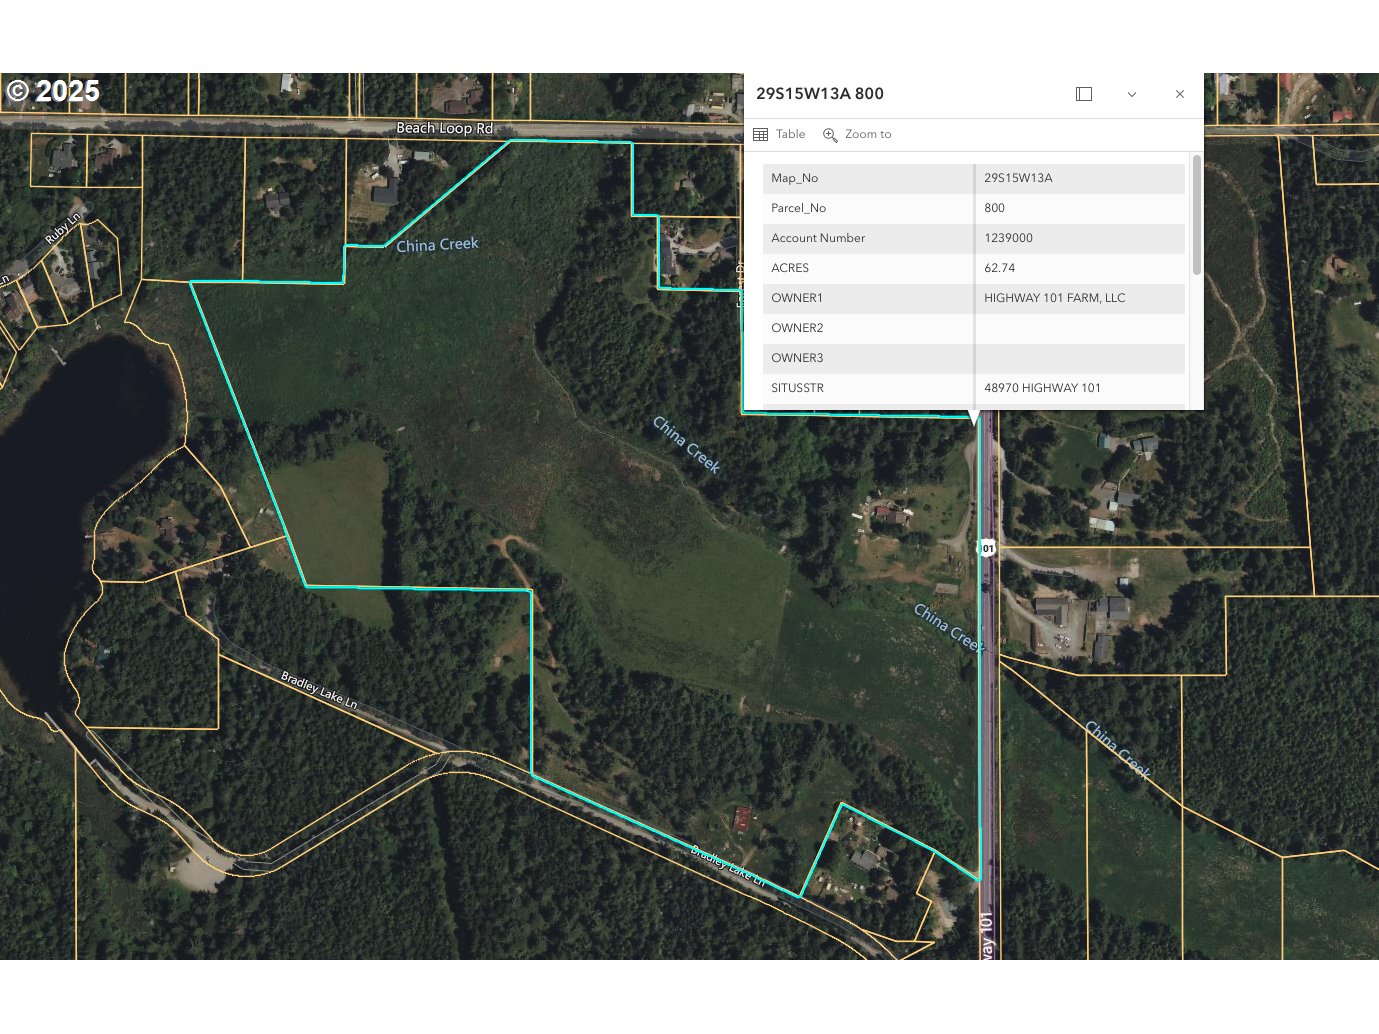This screenshot has width=1379, height=1034.
Task: Select the popup title 29S15W13A 800
Action: [819, 94]
